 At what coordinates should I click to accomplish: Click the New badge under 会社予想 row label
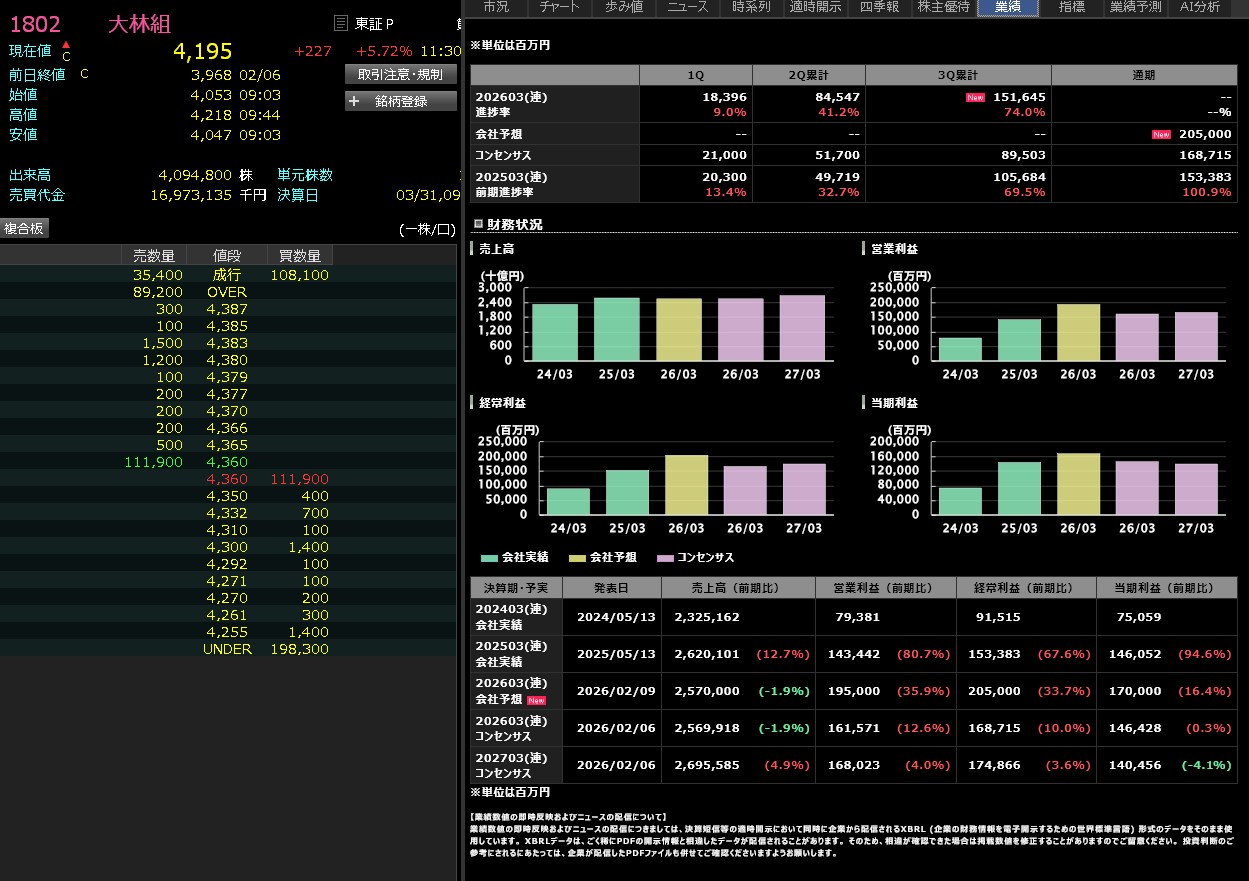[x=536, y=700]
